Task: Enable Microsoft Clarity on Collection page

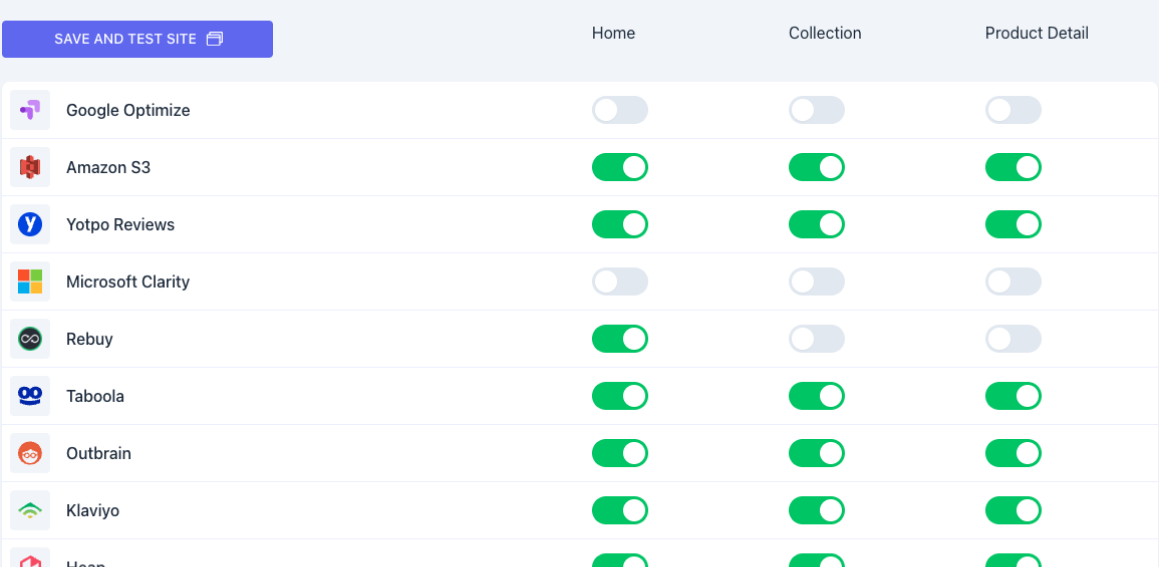Action: tap(816, 282)
